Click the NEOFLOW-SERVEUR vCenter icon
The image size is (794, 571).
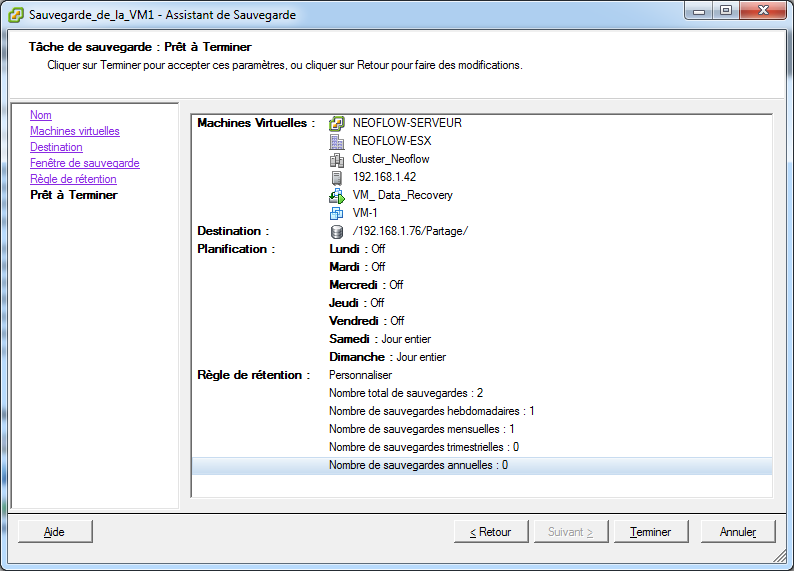337,124
